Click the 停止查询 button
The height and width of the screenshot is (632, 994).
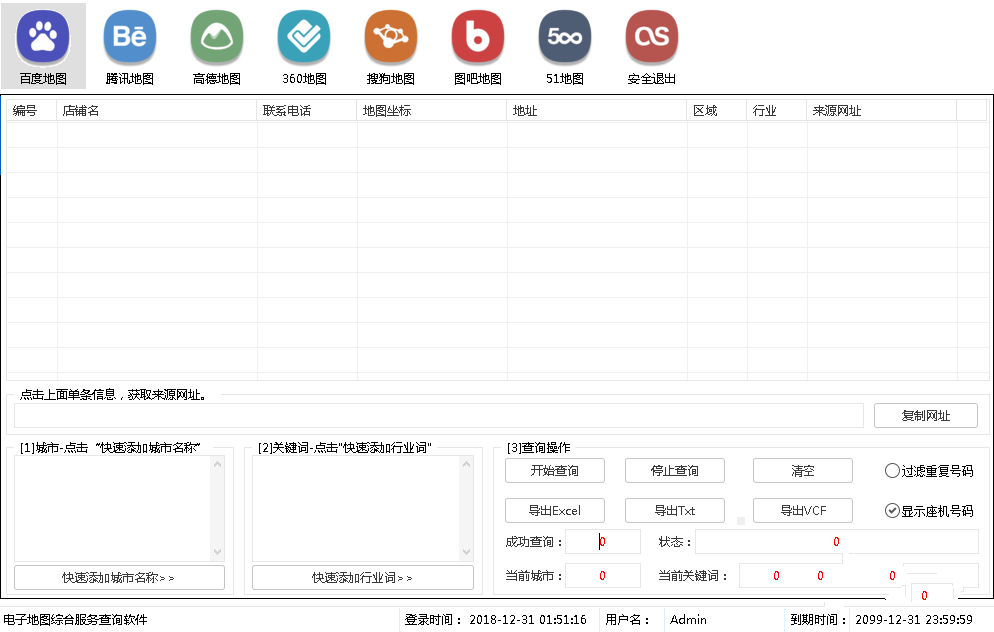pos(674,471)
